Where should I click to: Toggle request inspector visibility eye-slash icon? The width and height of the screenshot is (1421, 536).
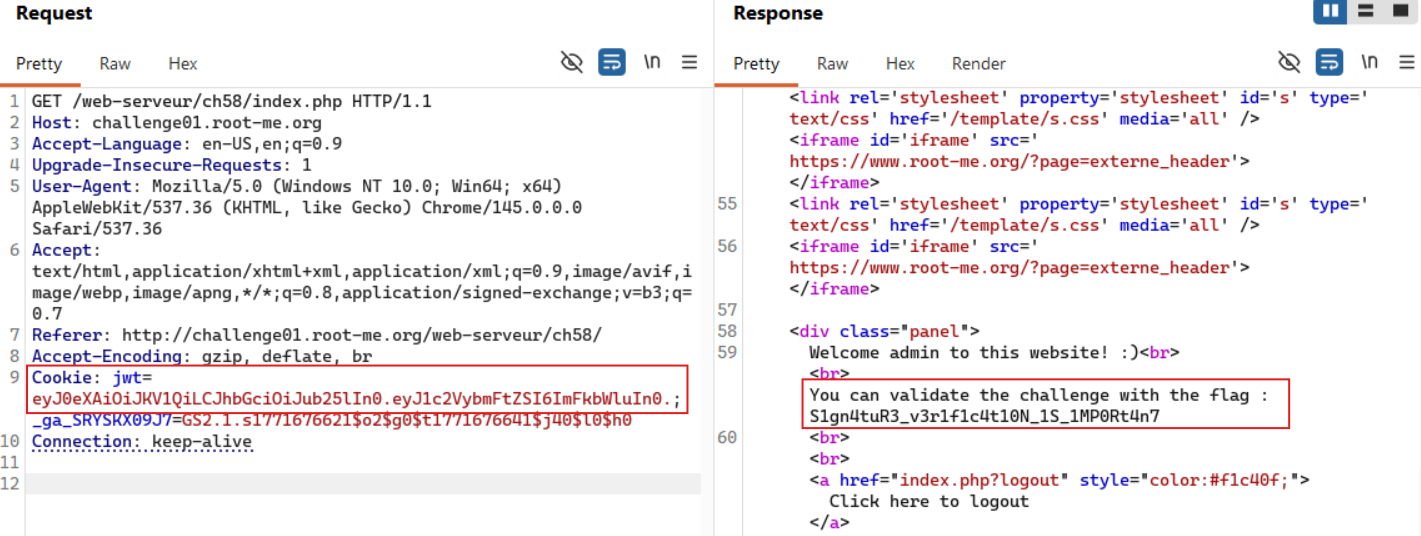click(x=571, y=62)
